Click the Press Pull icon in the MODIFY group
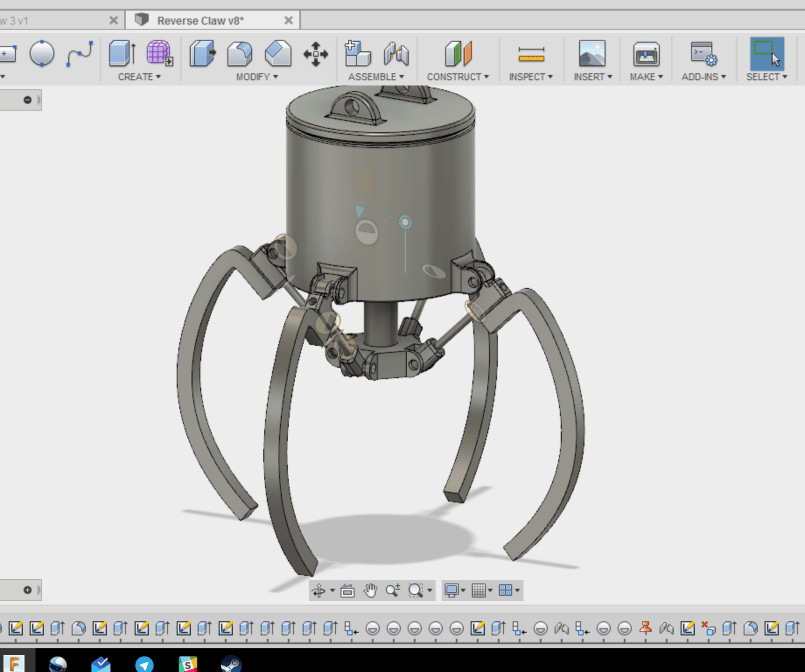Viewport: 805px width, 672px height. [x=203, y=53]
